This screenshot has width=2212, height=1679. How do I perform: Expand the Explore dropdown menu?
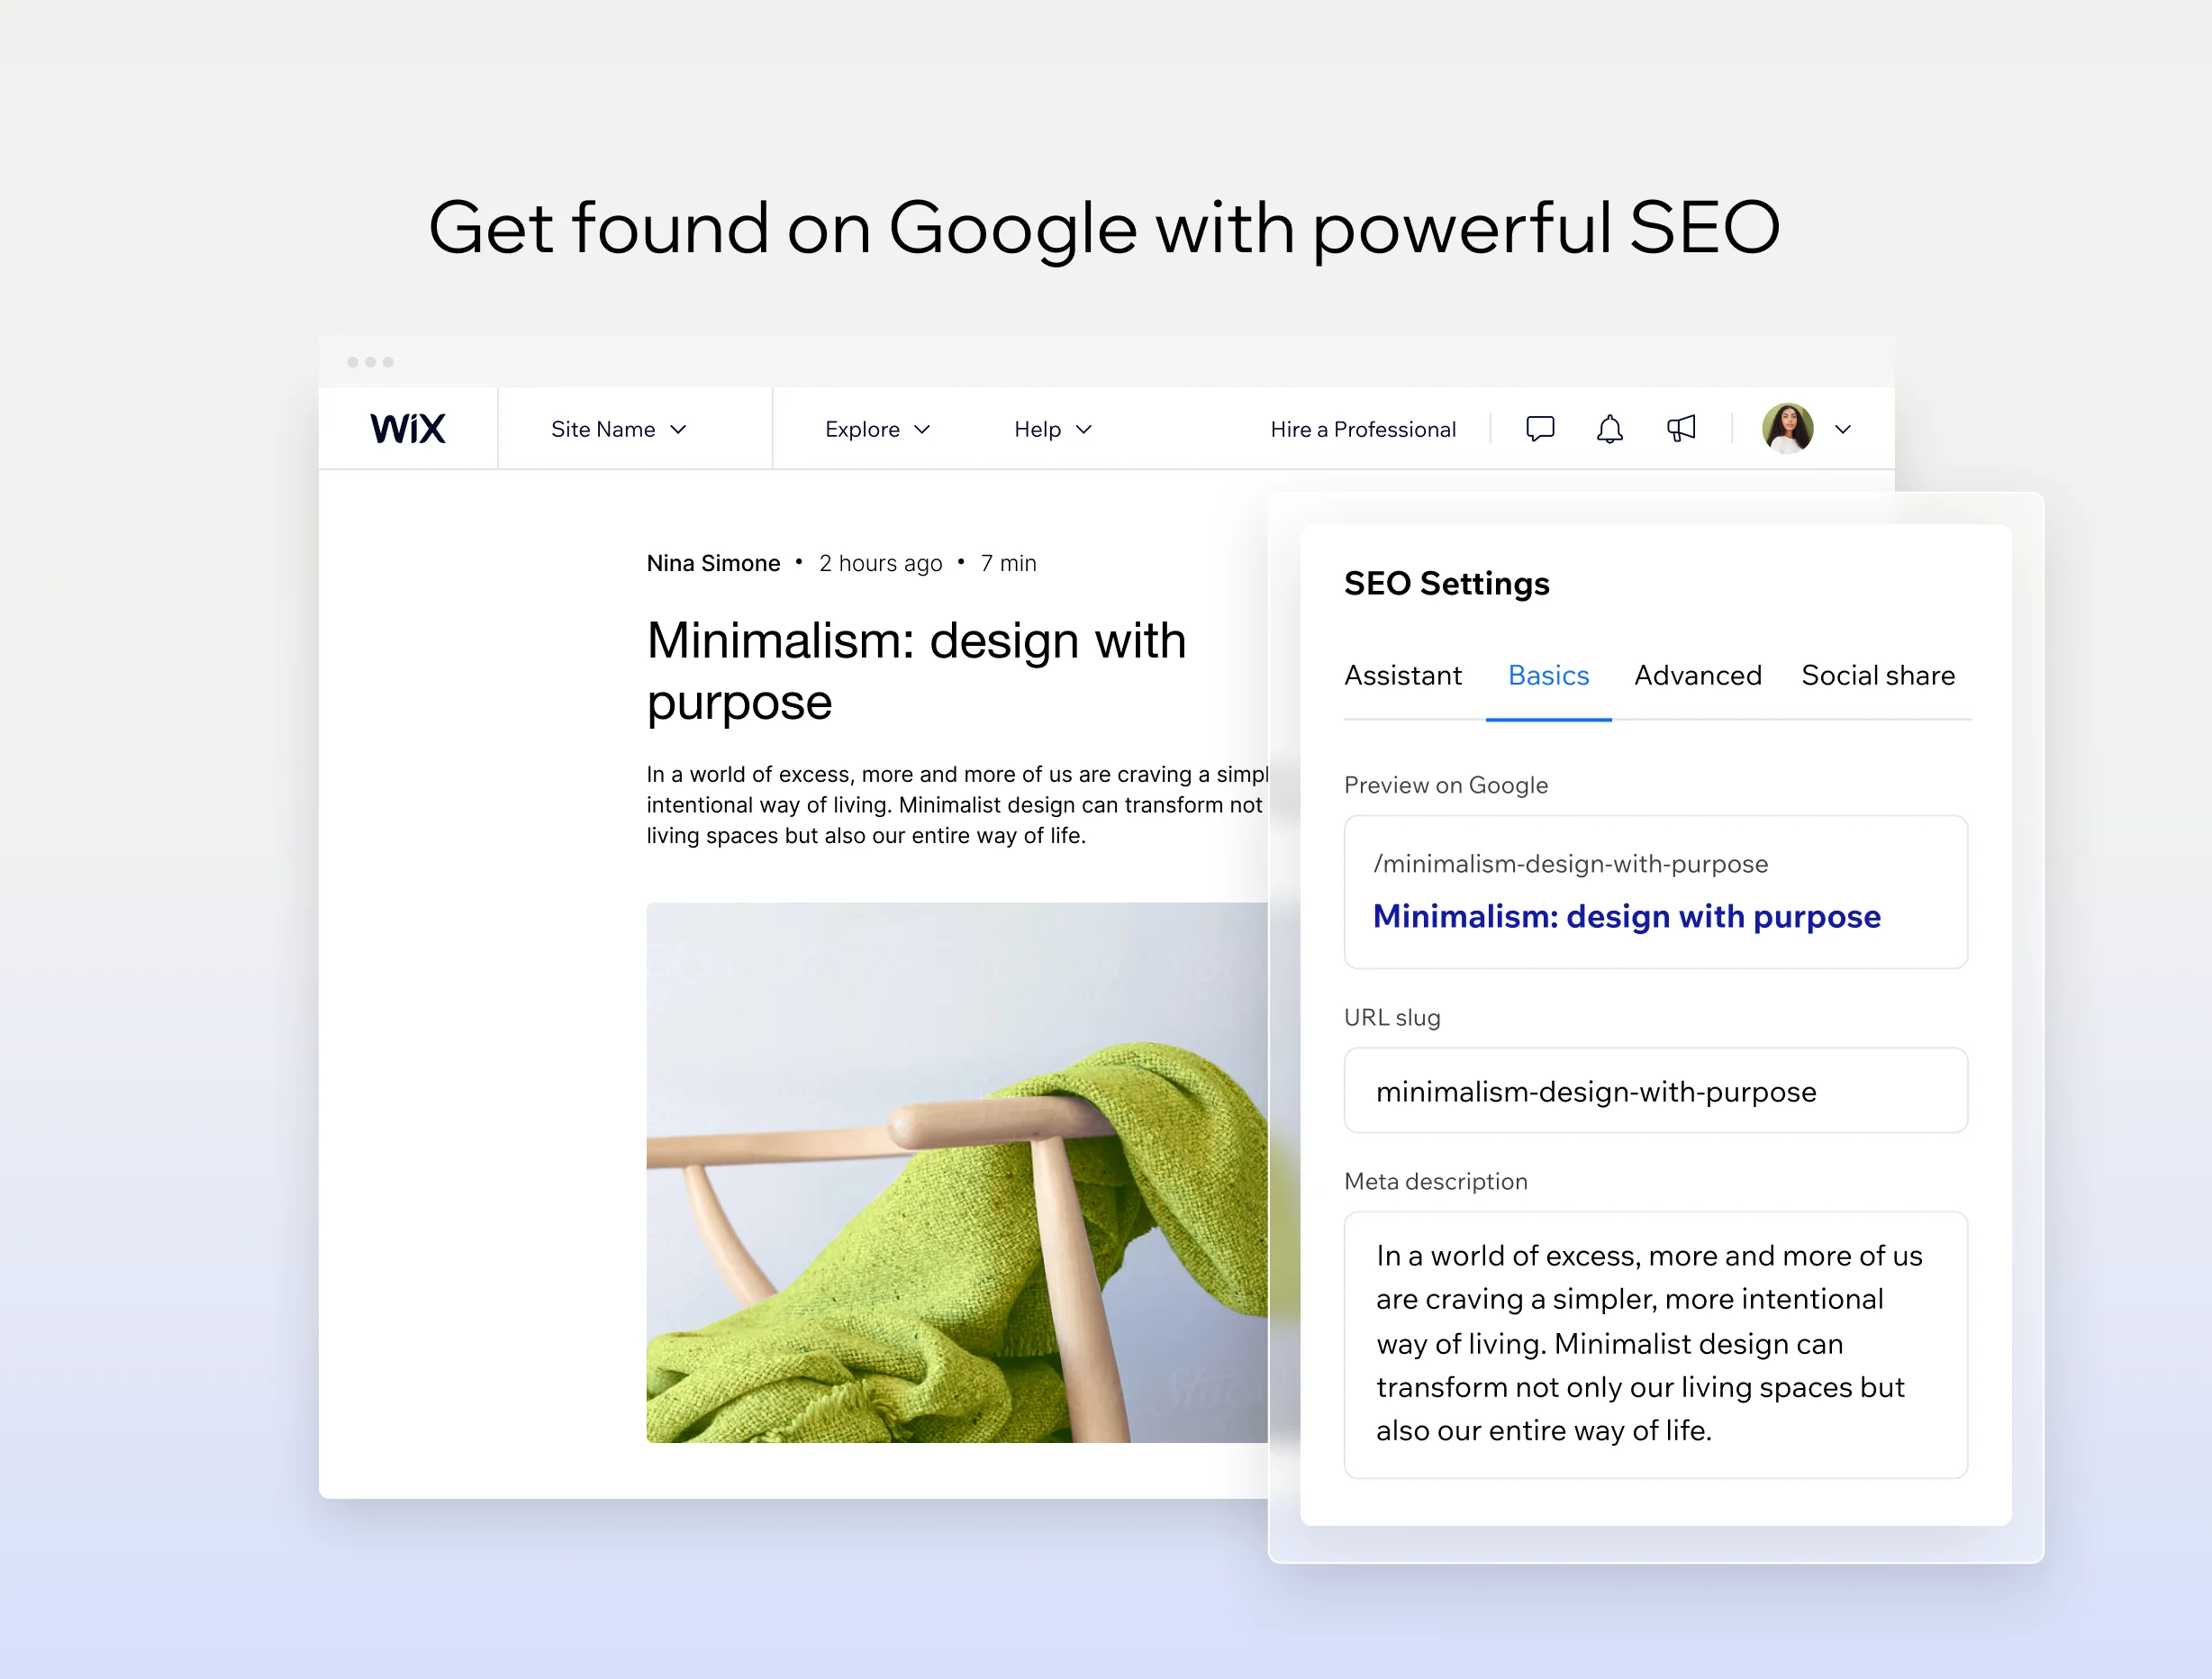(x=878, y=431)
